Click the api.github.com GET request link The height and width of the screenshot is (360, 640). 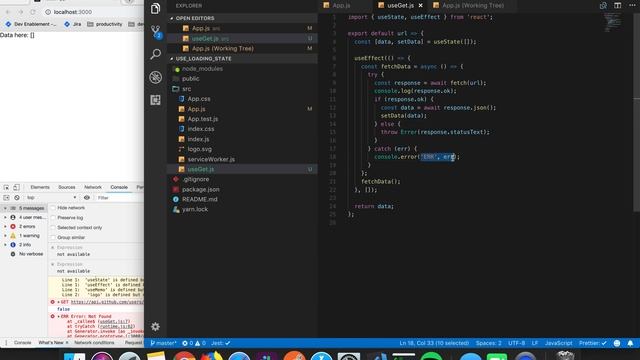coord(107,302)
